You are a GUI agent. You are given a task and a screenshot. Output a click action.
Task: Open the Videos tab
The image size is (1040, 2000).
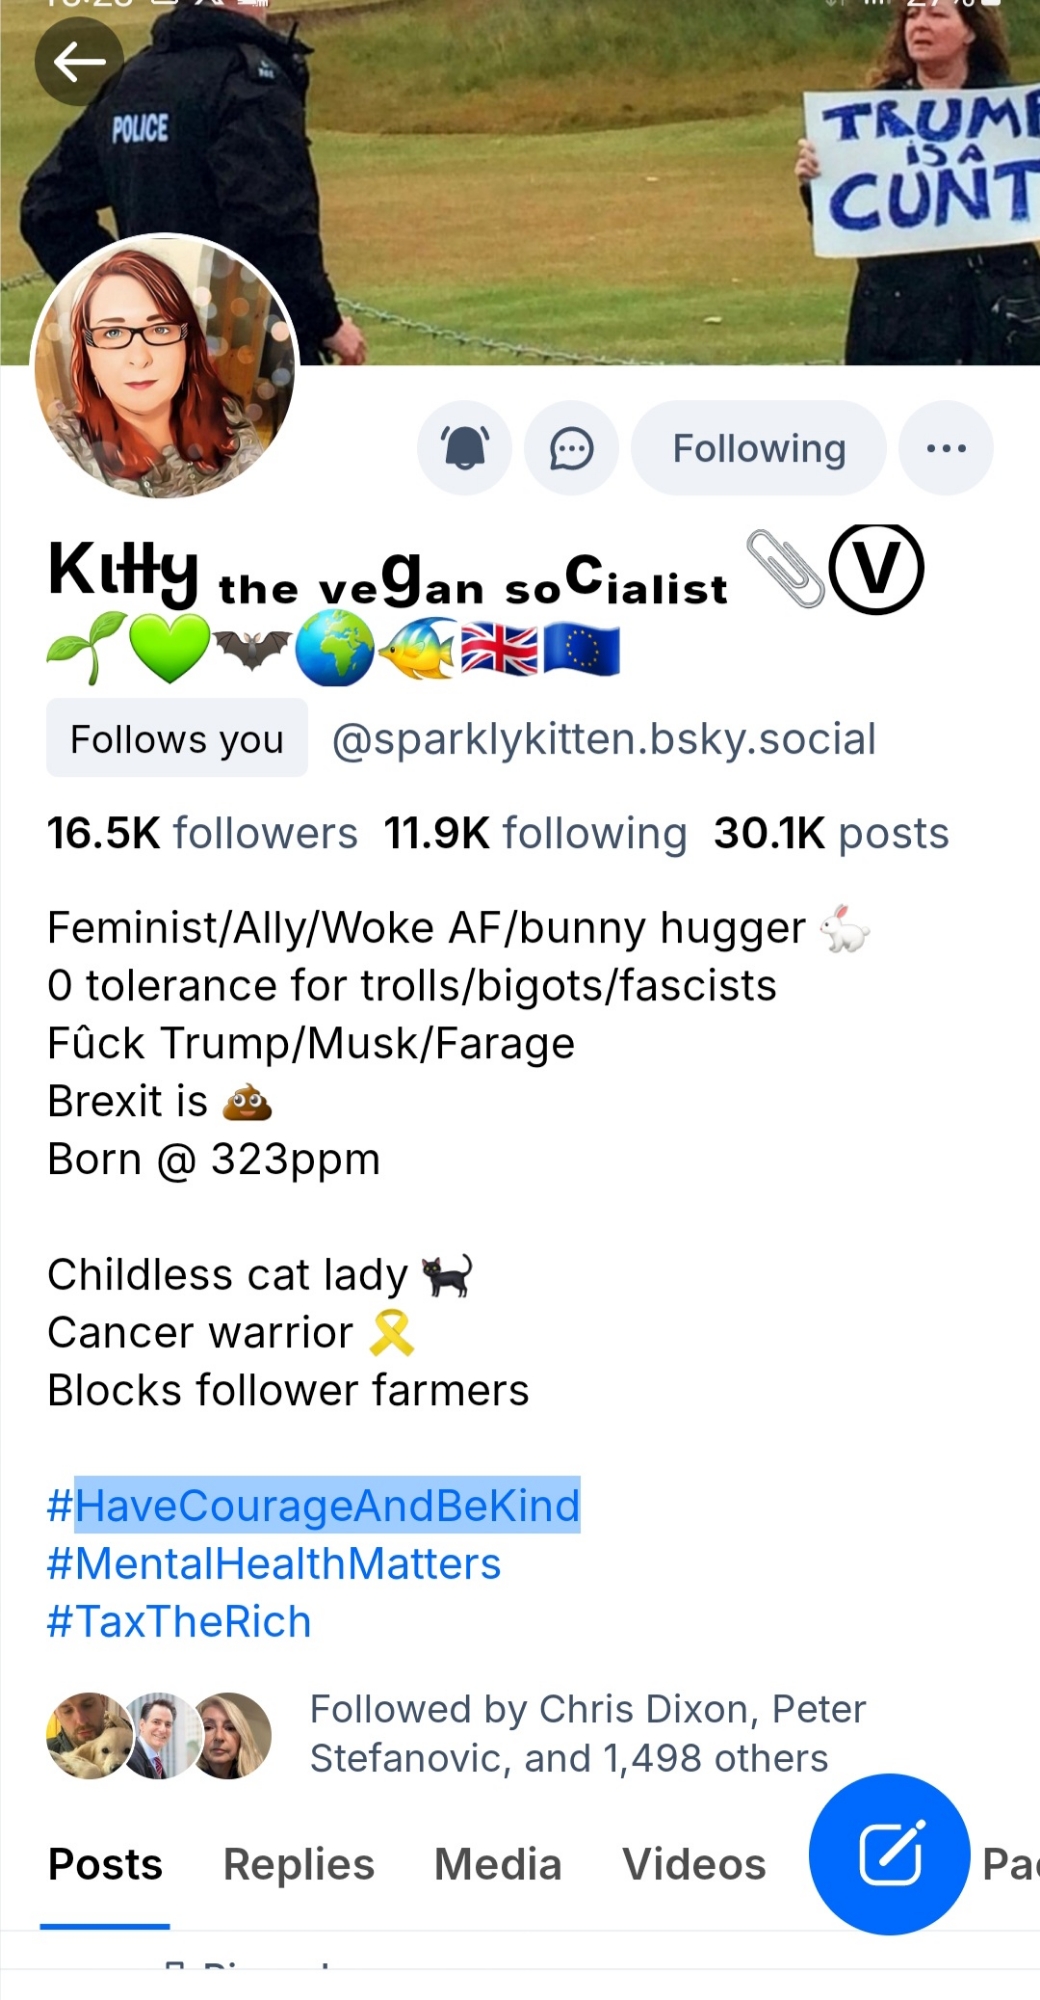(694, 1865)
